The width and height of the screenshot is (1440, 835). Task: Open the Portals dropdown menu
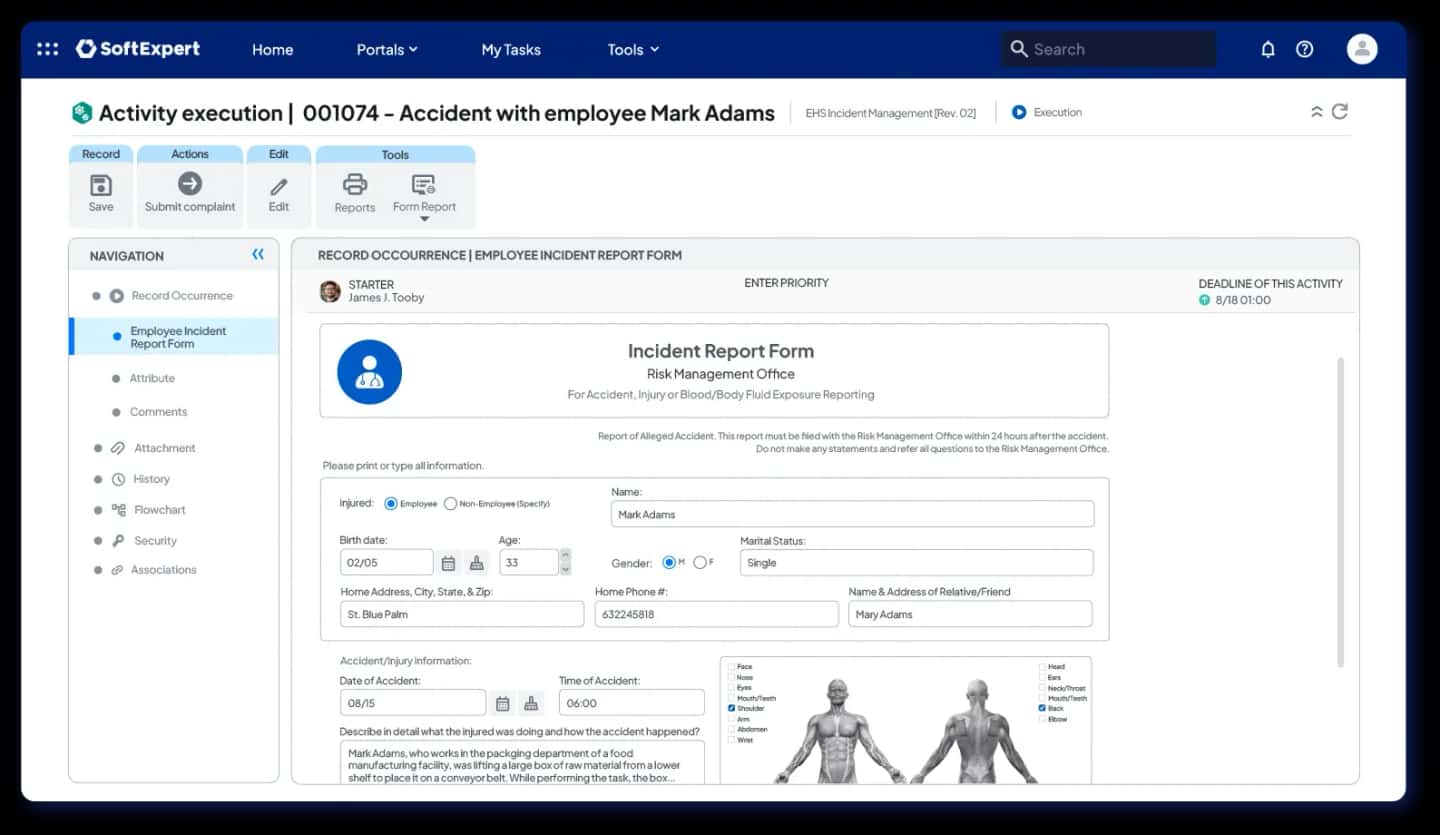(x=387, y=49)
